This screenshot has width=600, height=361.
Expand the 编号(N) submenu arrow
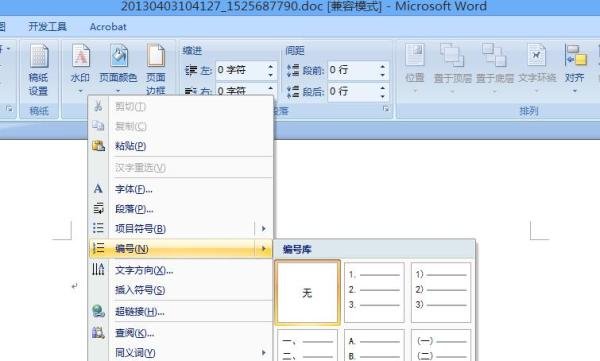pyautogui.click(x=264, y=249)
